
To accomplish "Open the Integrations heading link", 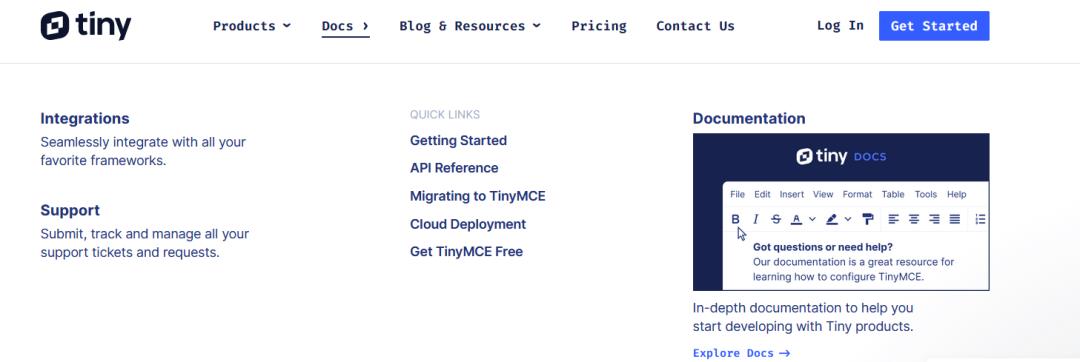I will pyautogui.click(x=85, y=118).
